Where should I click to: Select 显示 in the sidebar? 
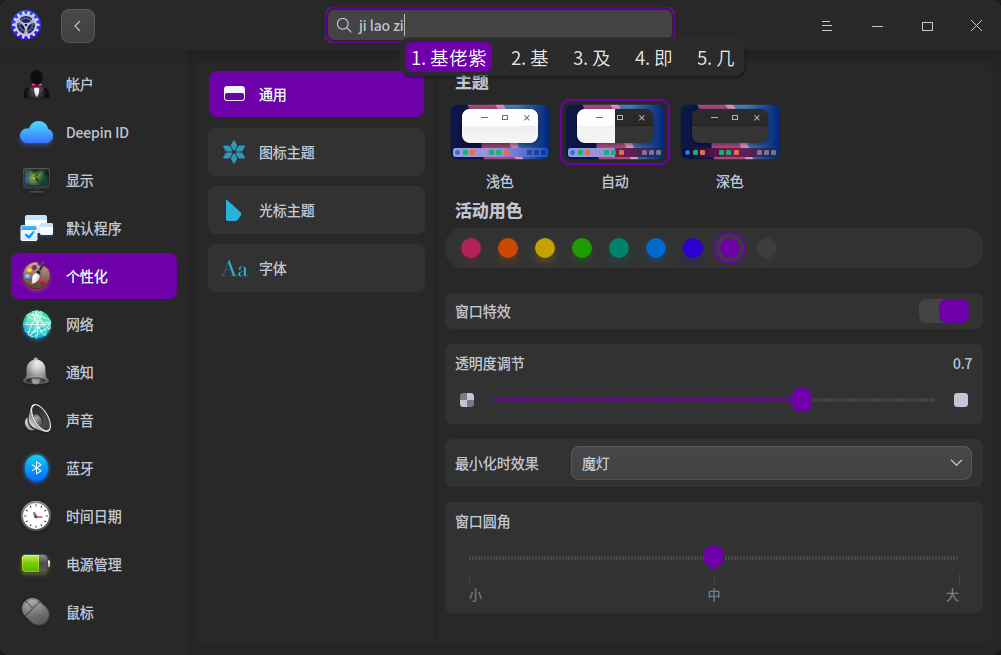click(94, 181)
